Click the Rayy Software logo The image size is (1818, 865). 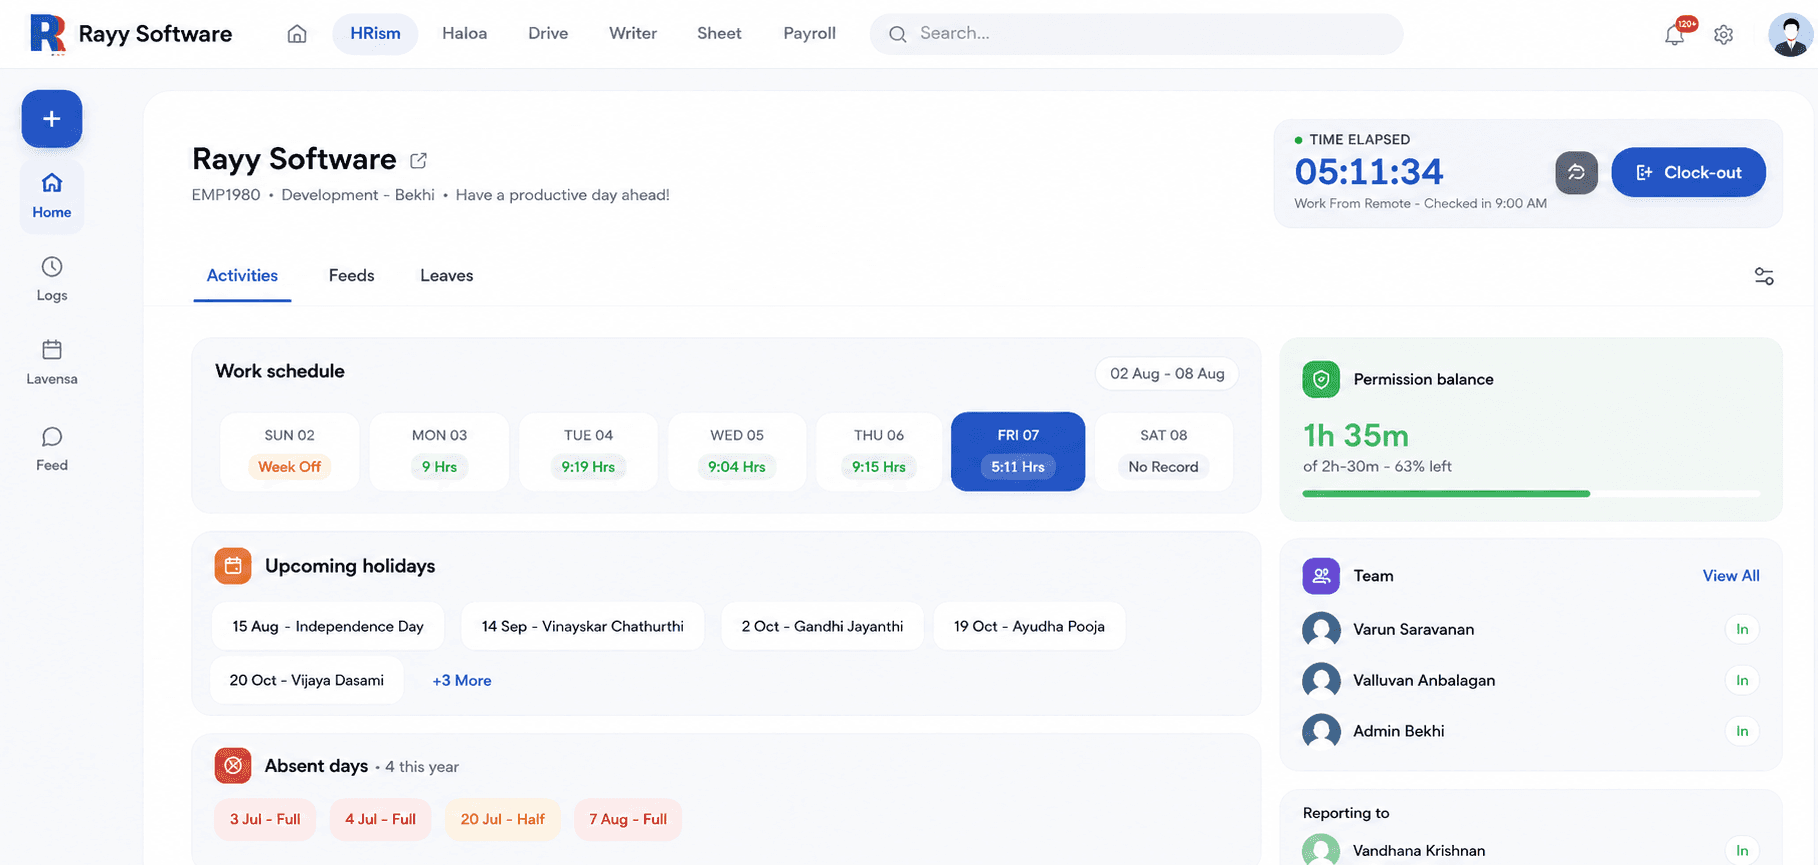click(48, 34)
